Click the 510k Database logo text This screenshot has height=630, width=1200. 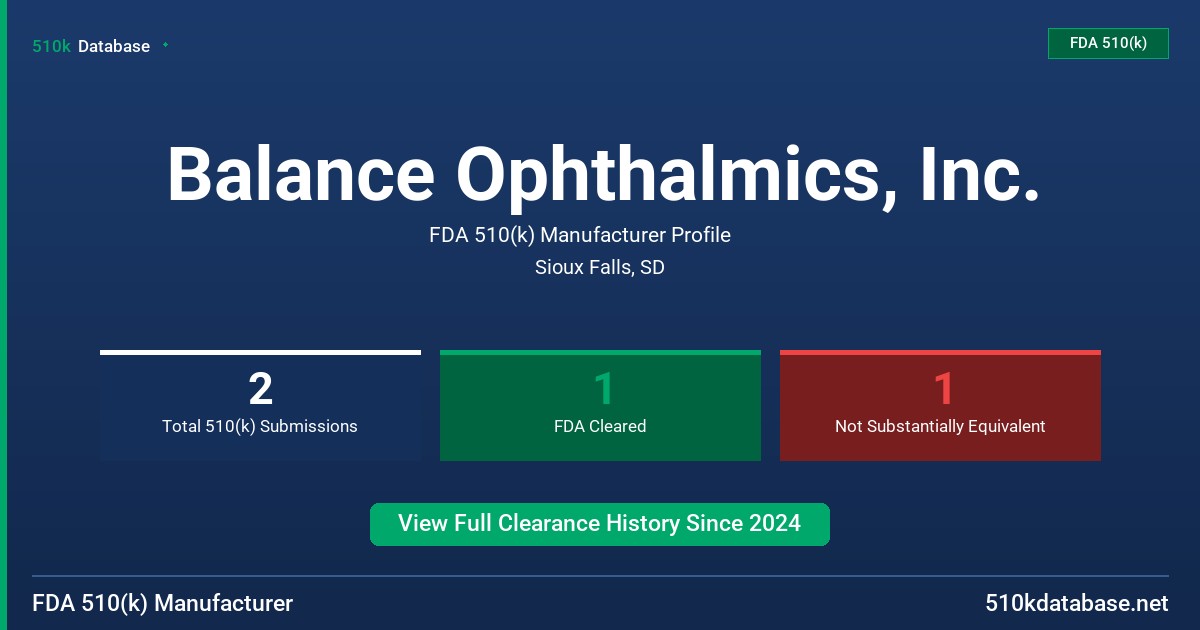pyautogui.click(x=91, y=46)
